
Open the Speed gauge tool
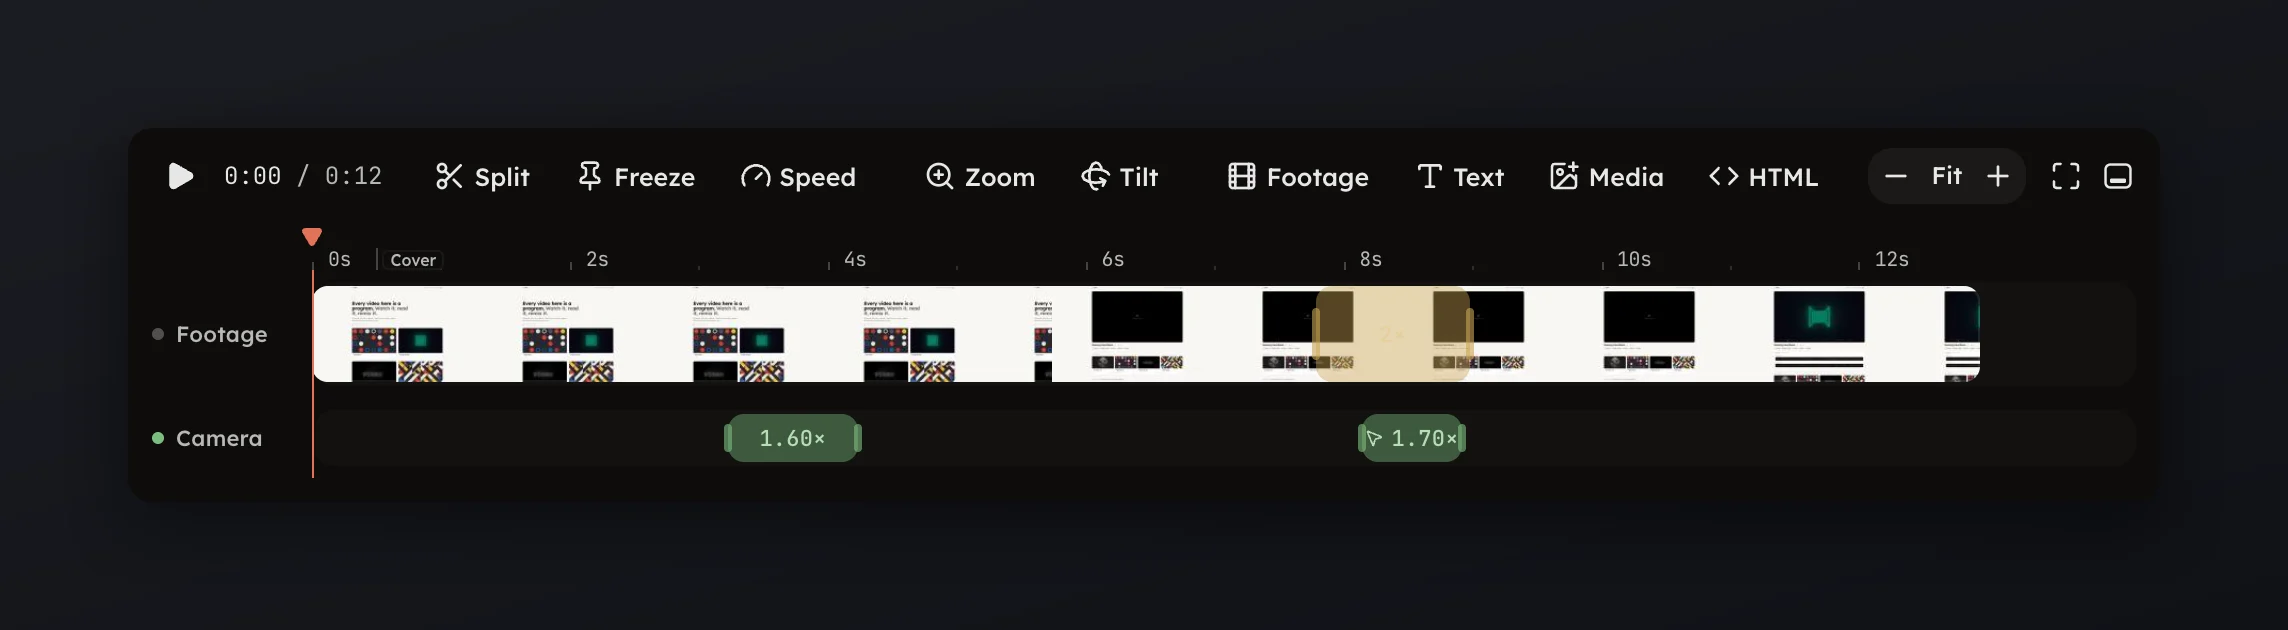coord(798,176)
